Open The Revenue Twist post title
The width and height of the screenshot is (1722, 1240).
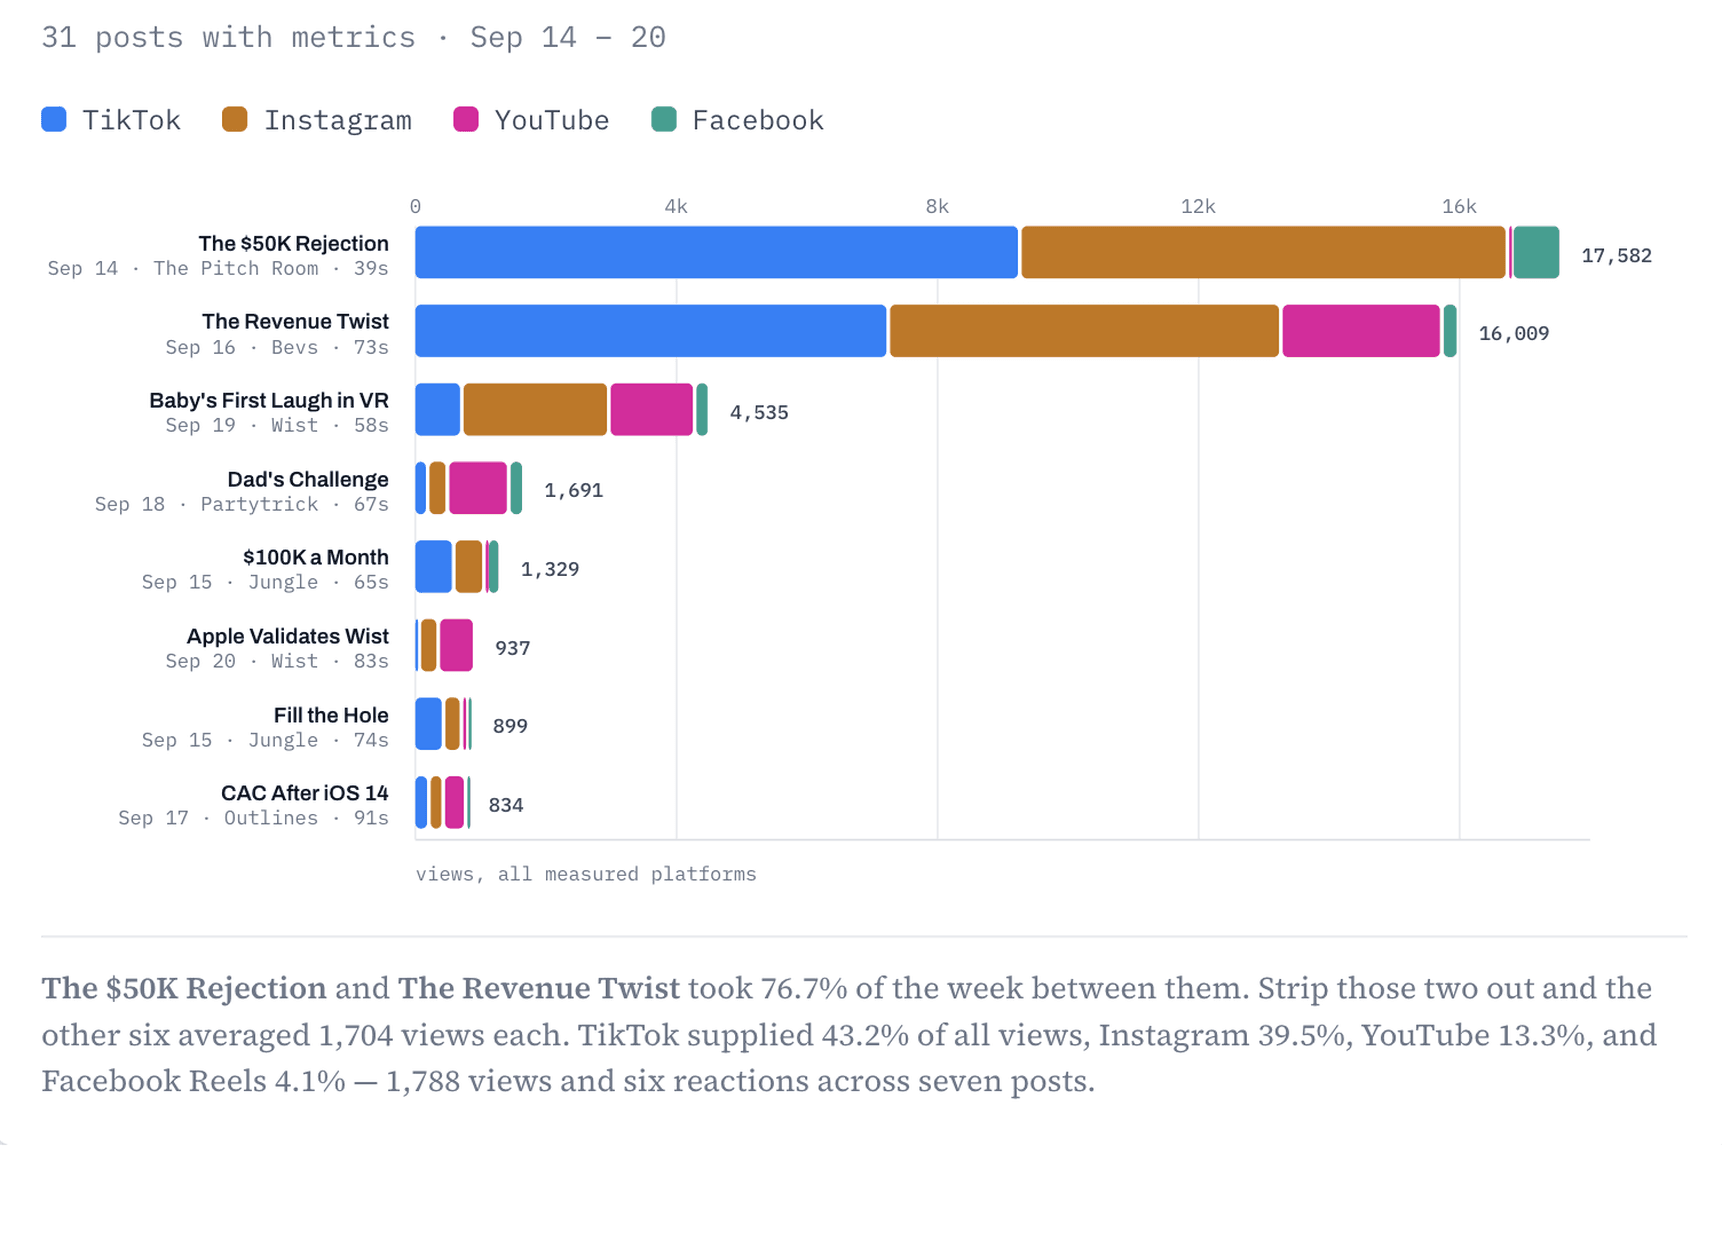[x=295, y=321]
